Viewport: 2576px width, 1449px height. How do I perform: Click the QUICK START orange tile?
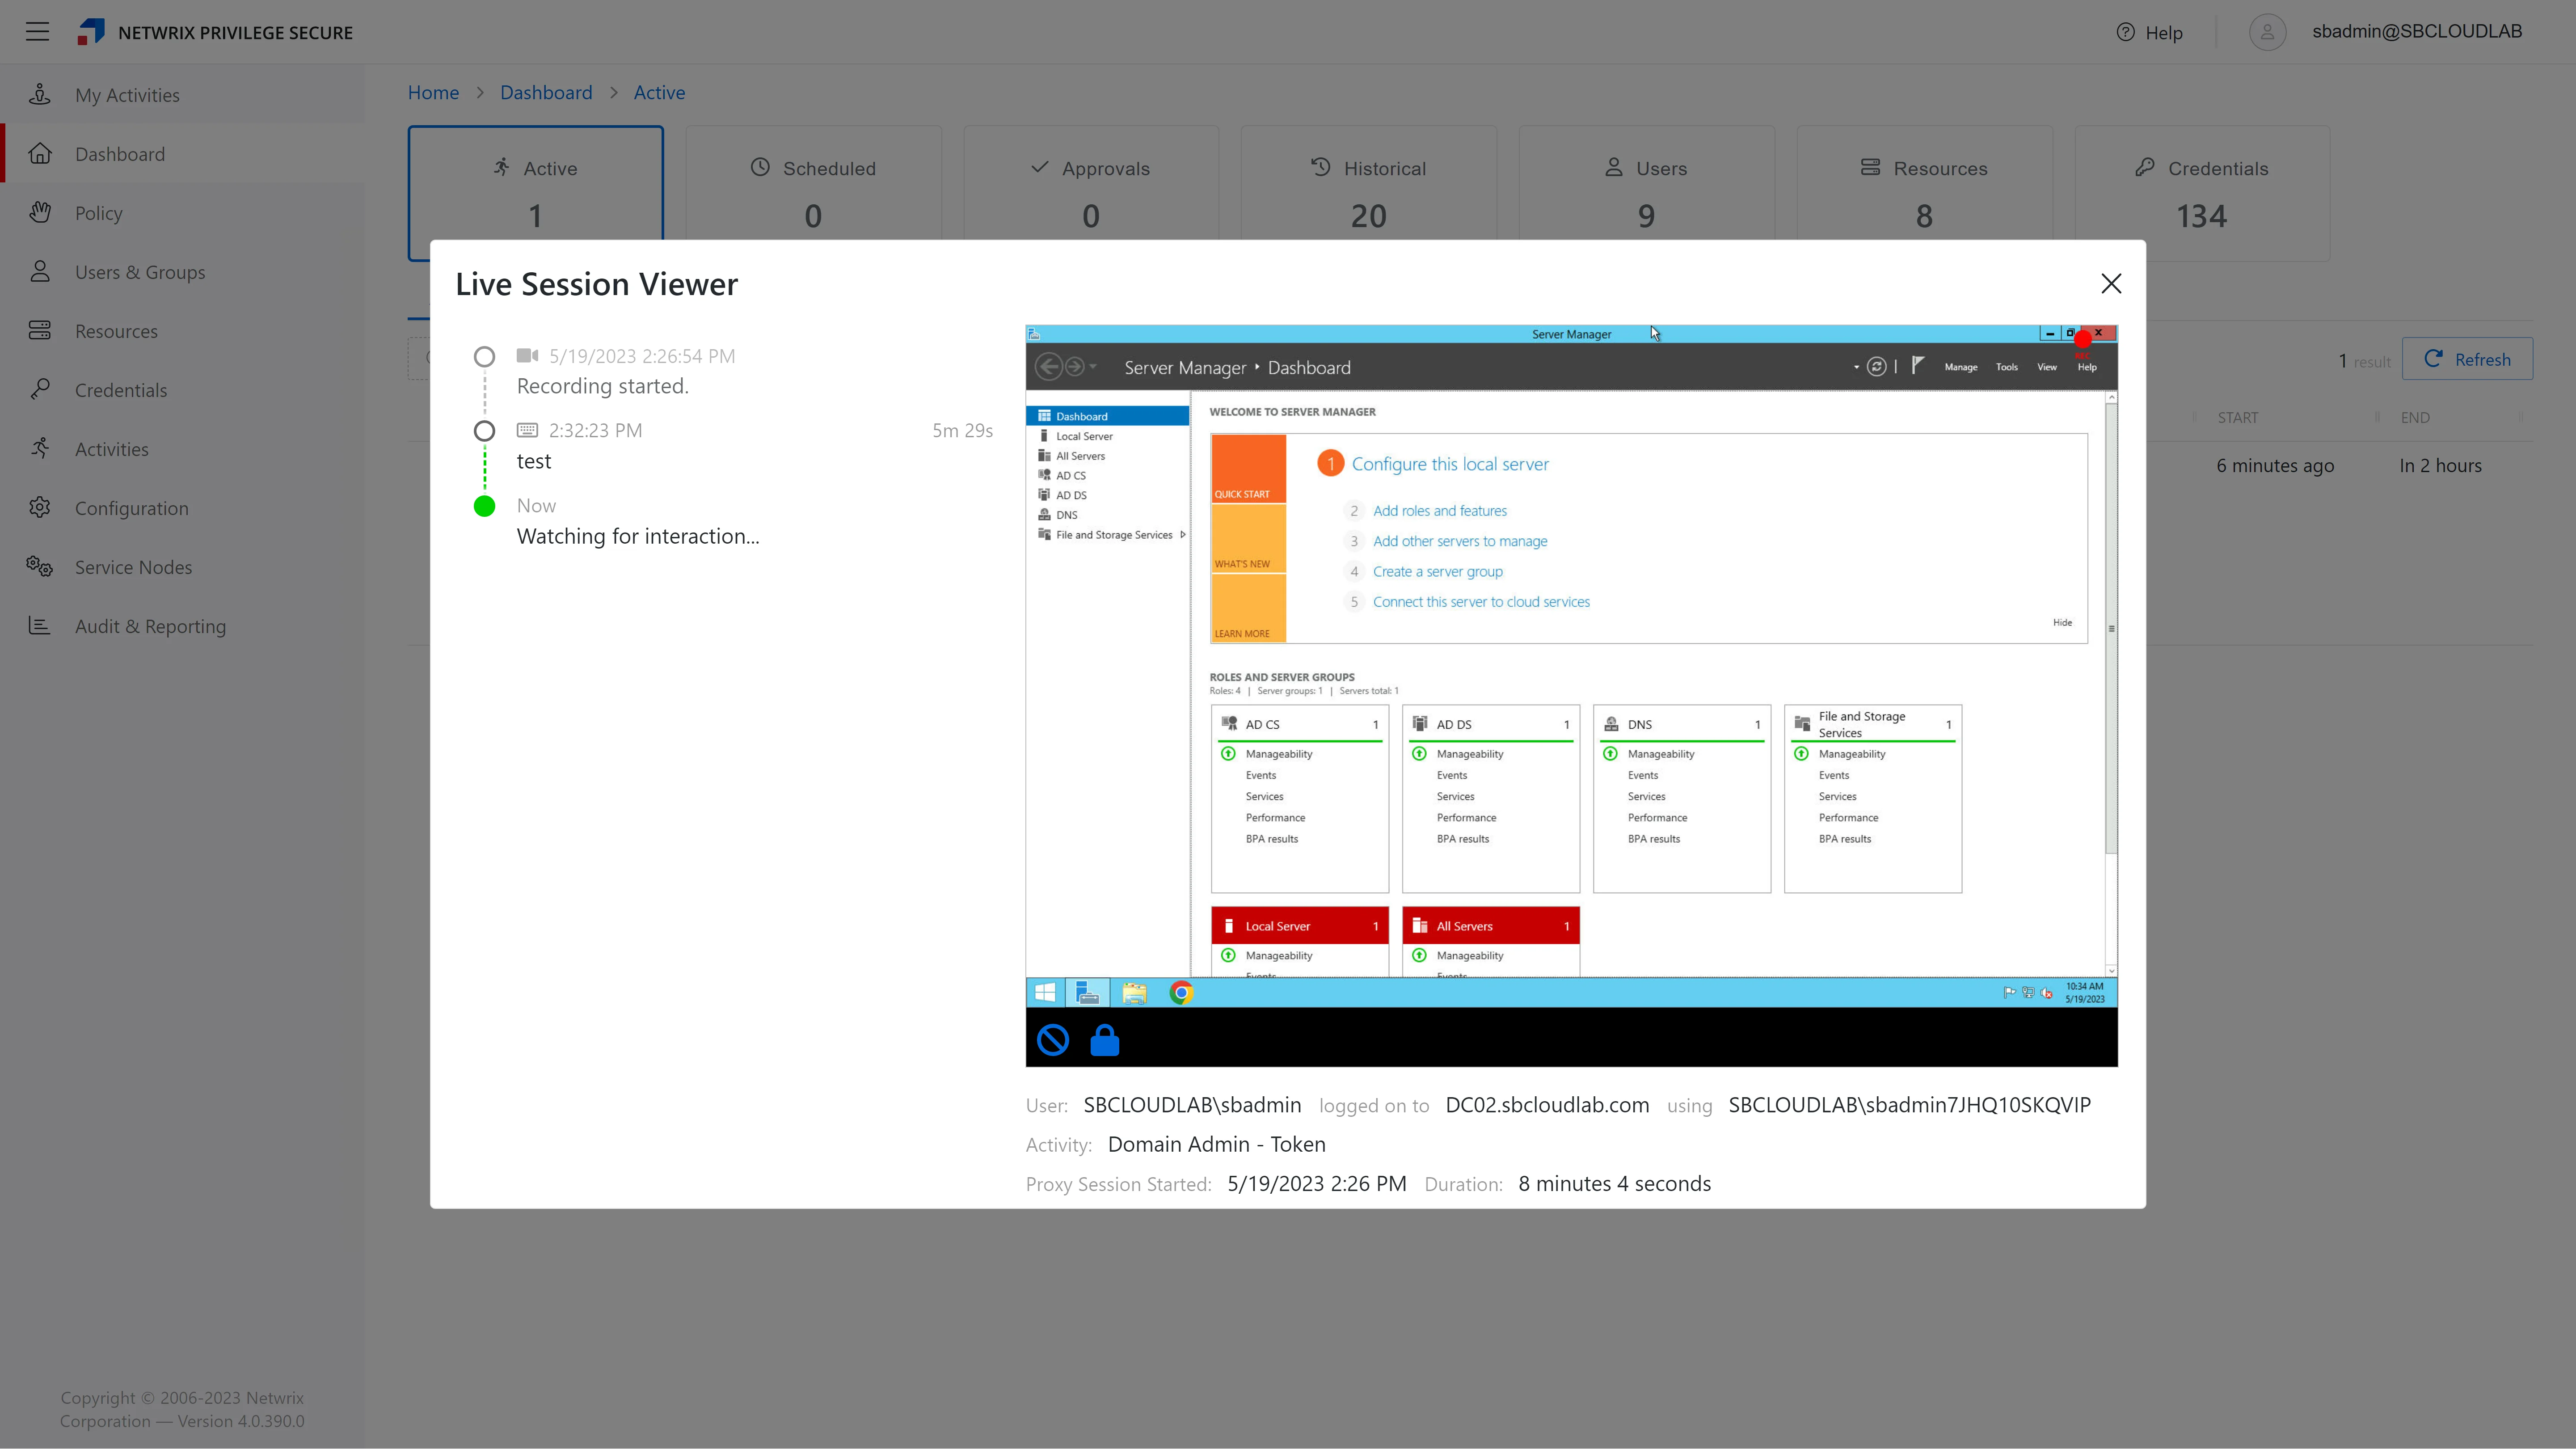[1248, 469]
